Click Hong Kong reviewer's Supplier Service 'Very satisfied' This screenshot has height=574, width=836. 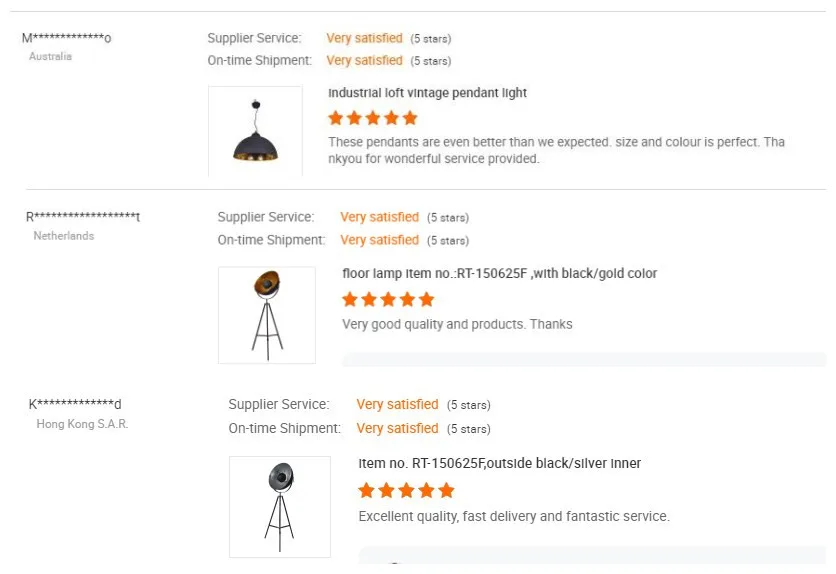pos(397,405)
